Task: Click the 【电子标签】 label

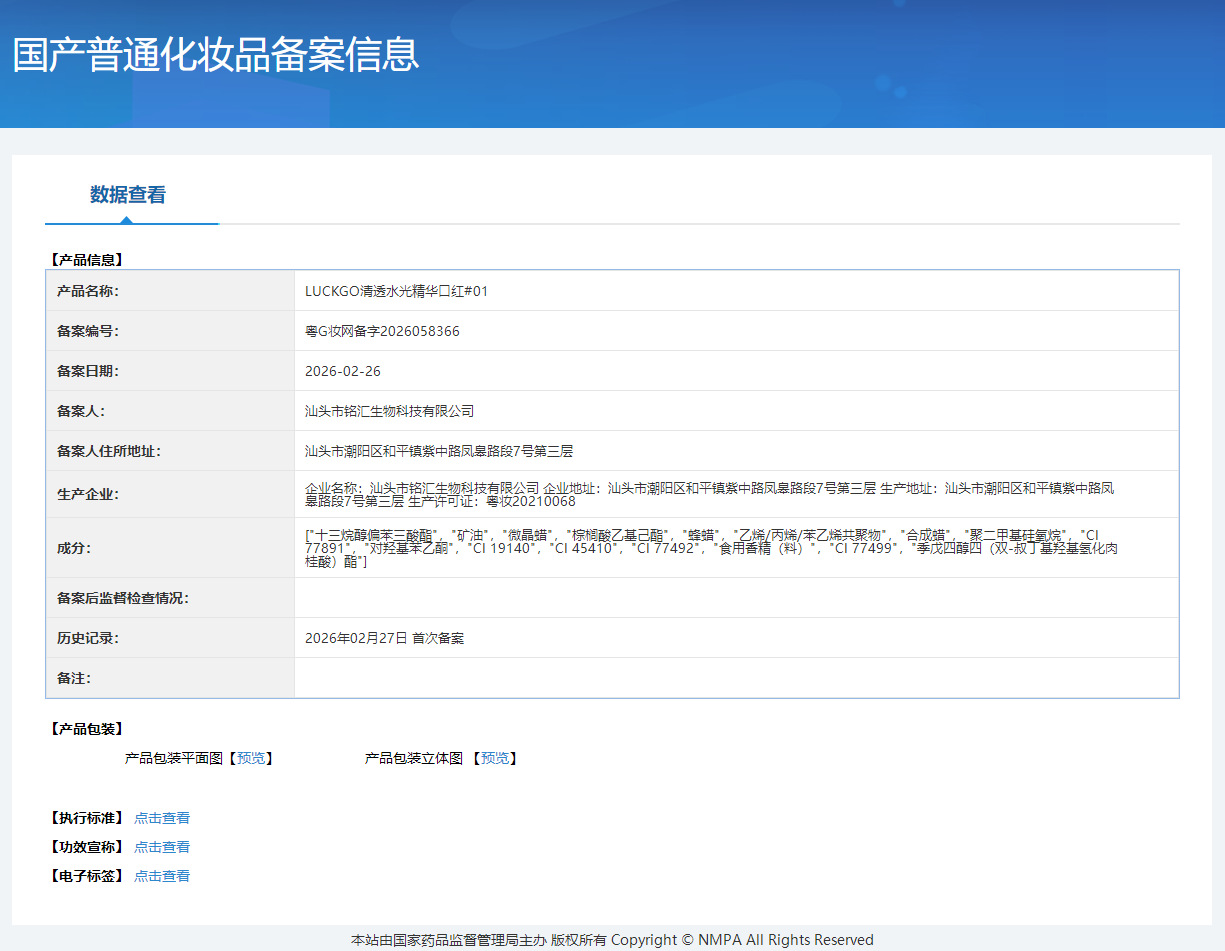Action: pos(87,876)
